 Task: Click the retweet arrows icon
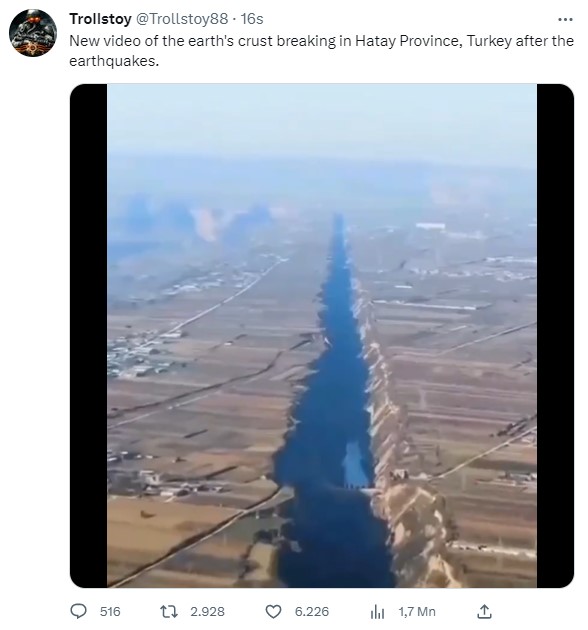(169, 612)
